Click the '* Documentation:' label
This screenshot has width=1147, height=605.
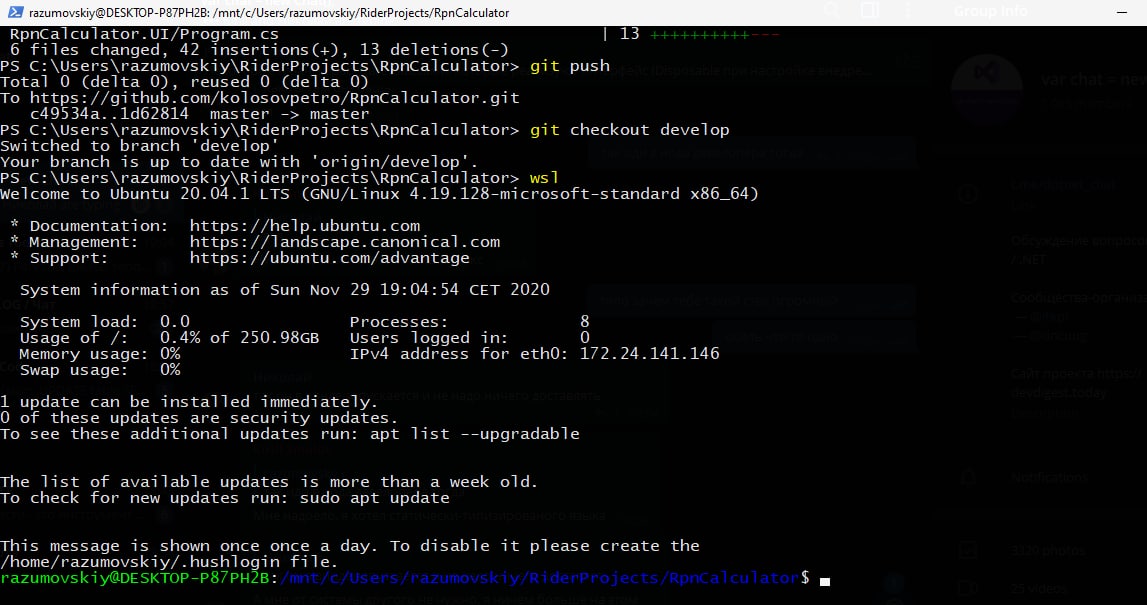tap(89, 226)
